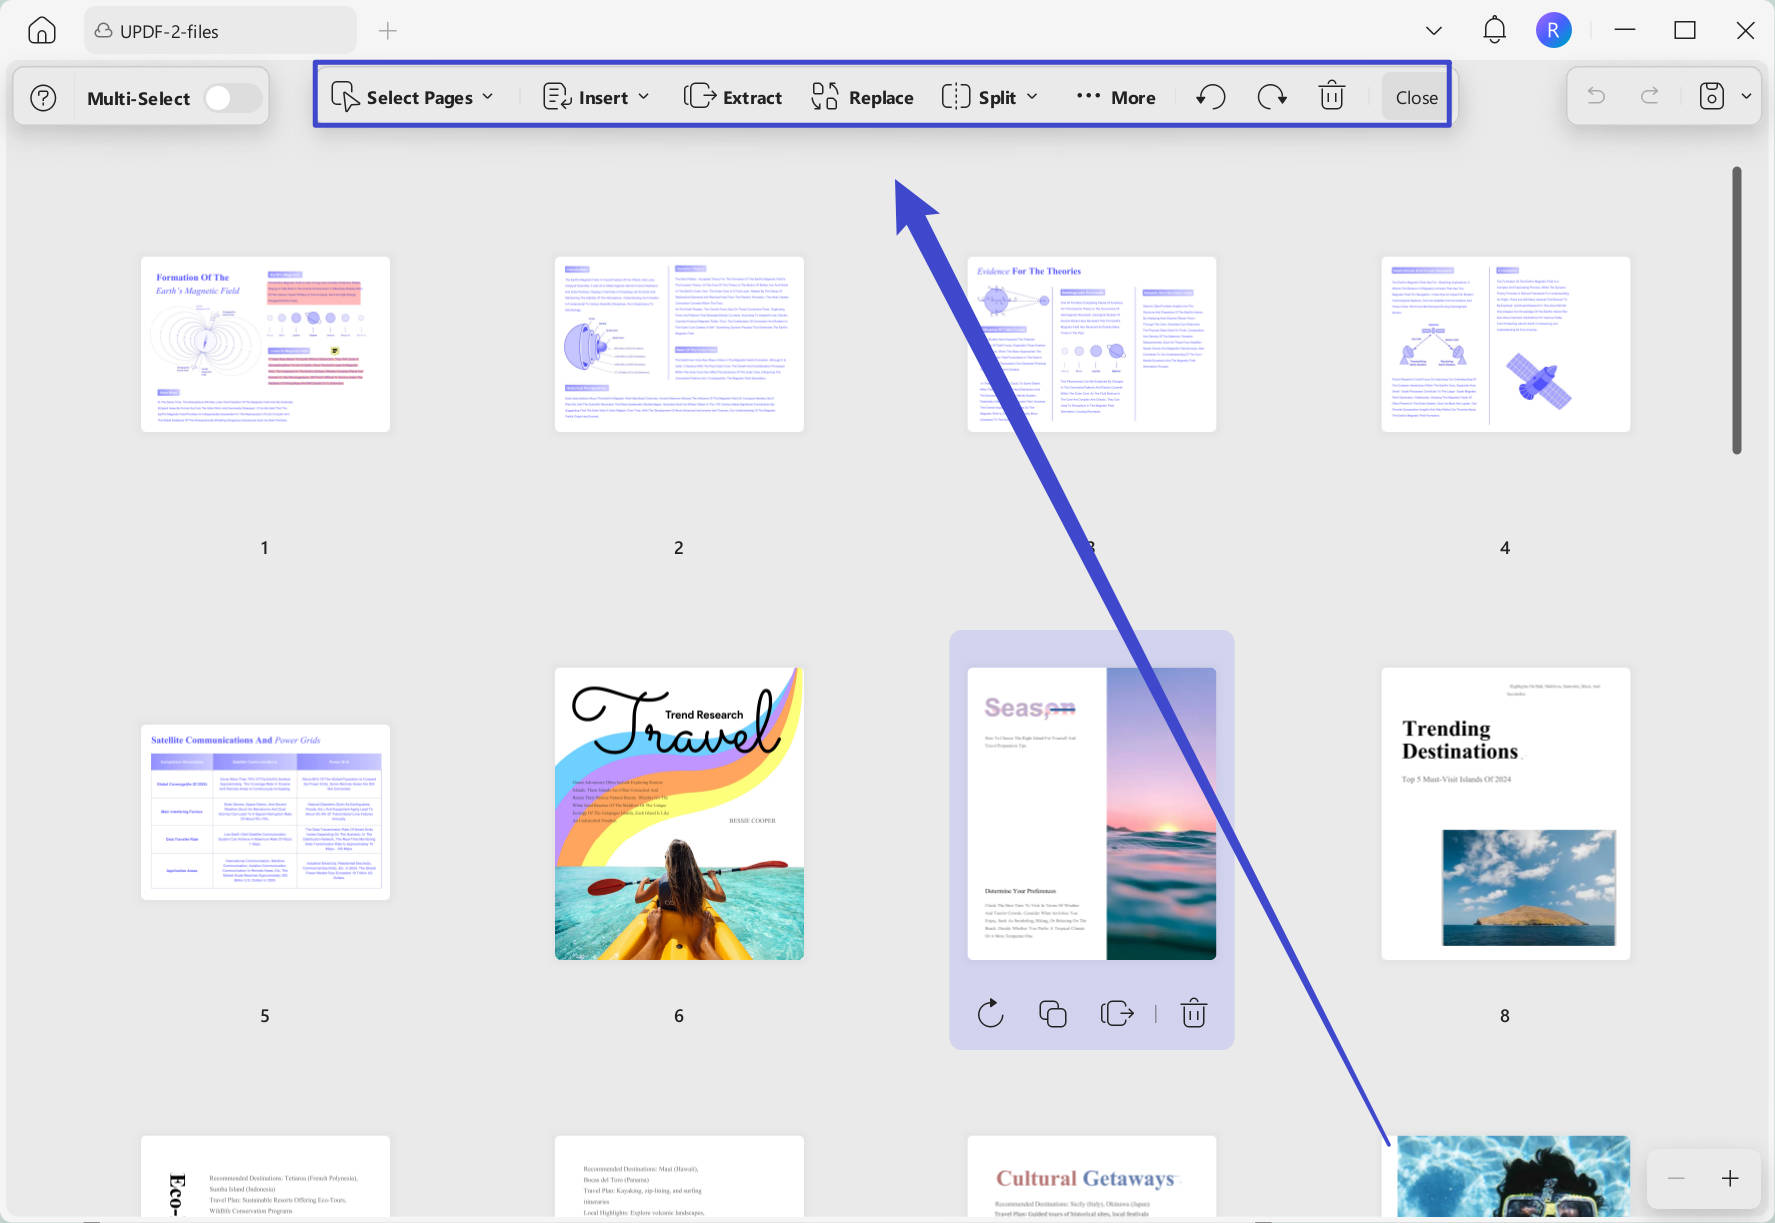Expand the tab list chevron in the title bar
This screenshot has height=1223, width=1775.
point(1433,31)
